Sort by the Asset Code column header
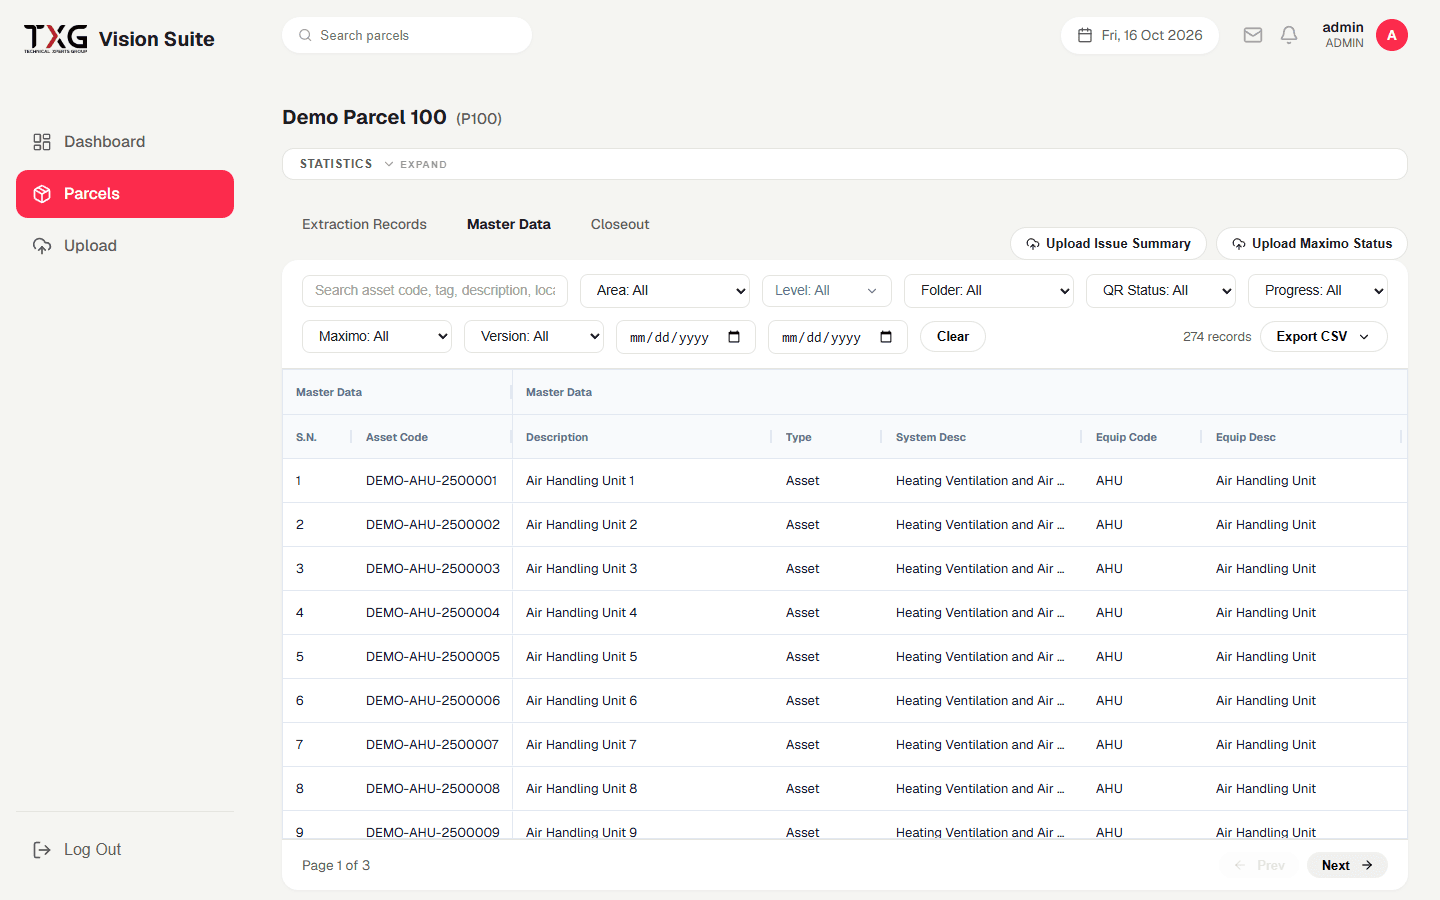Viewport: 1440px width, 900px height. click(397, 437)
